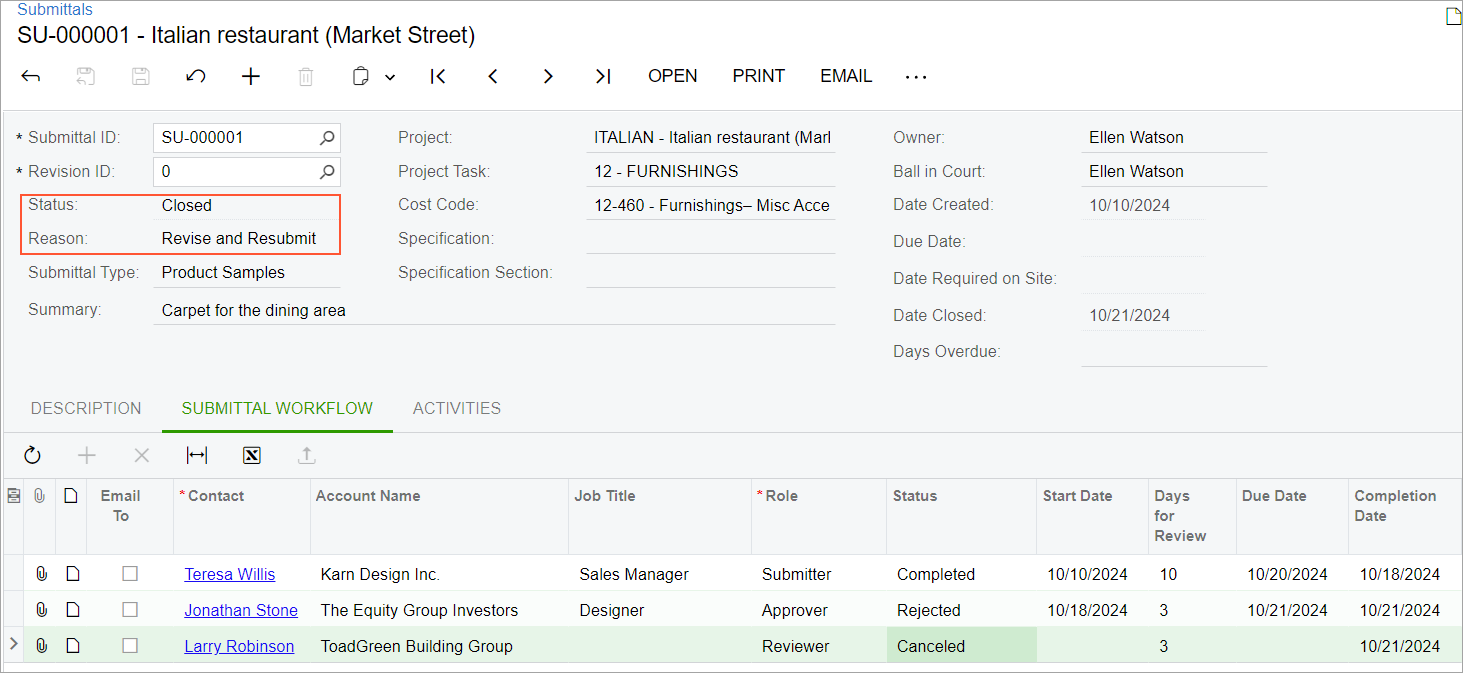Open clipboard dropdown arrow in toolbar
This screenshot has width=1463, height=673.
[390, 77]
